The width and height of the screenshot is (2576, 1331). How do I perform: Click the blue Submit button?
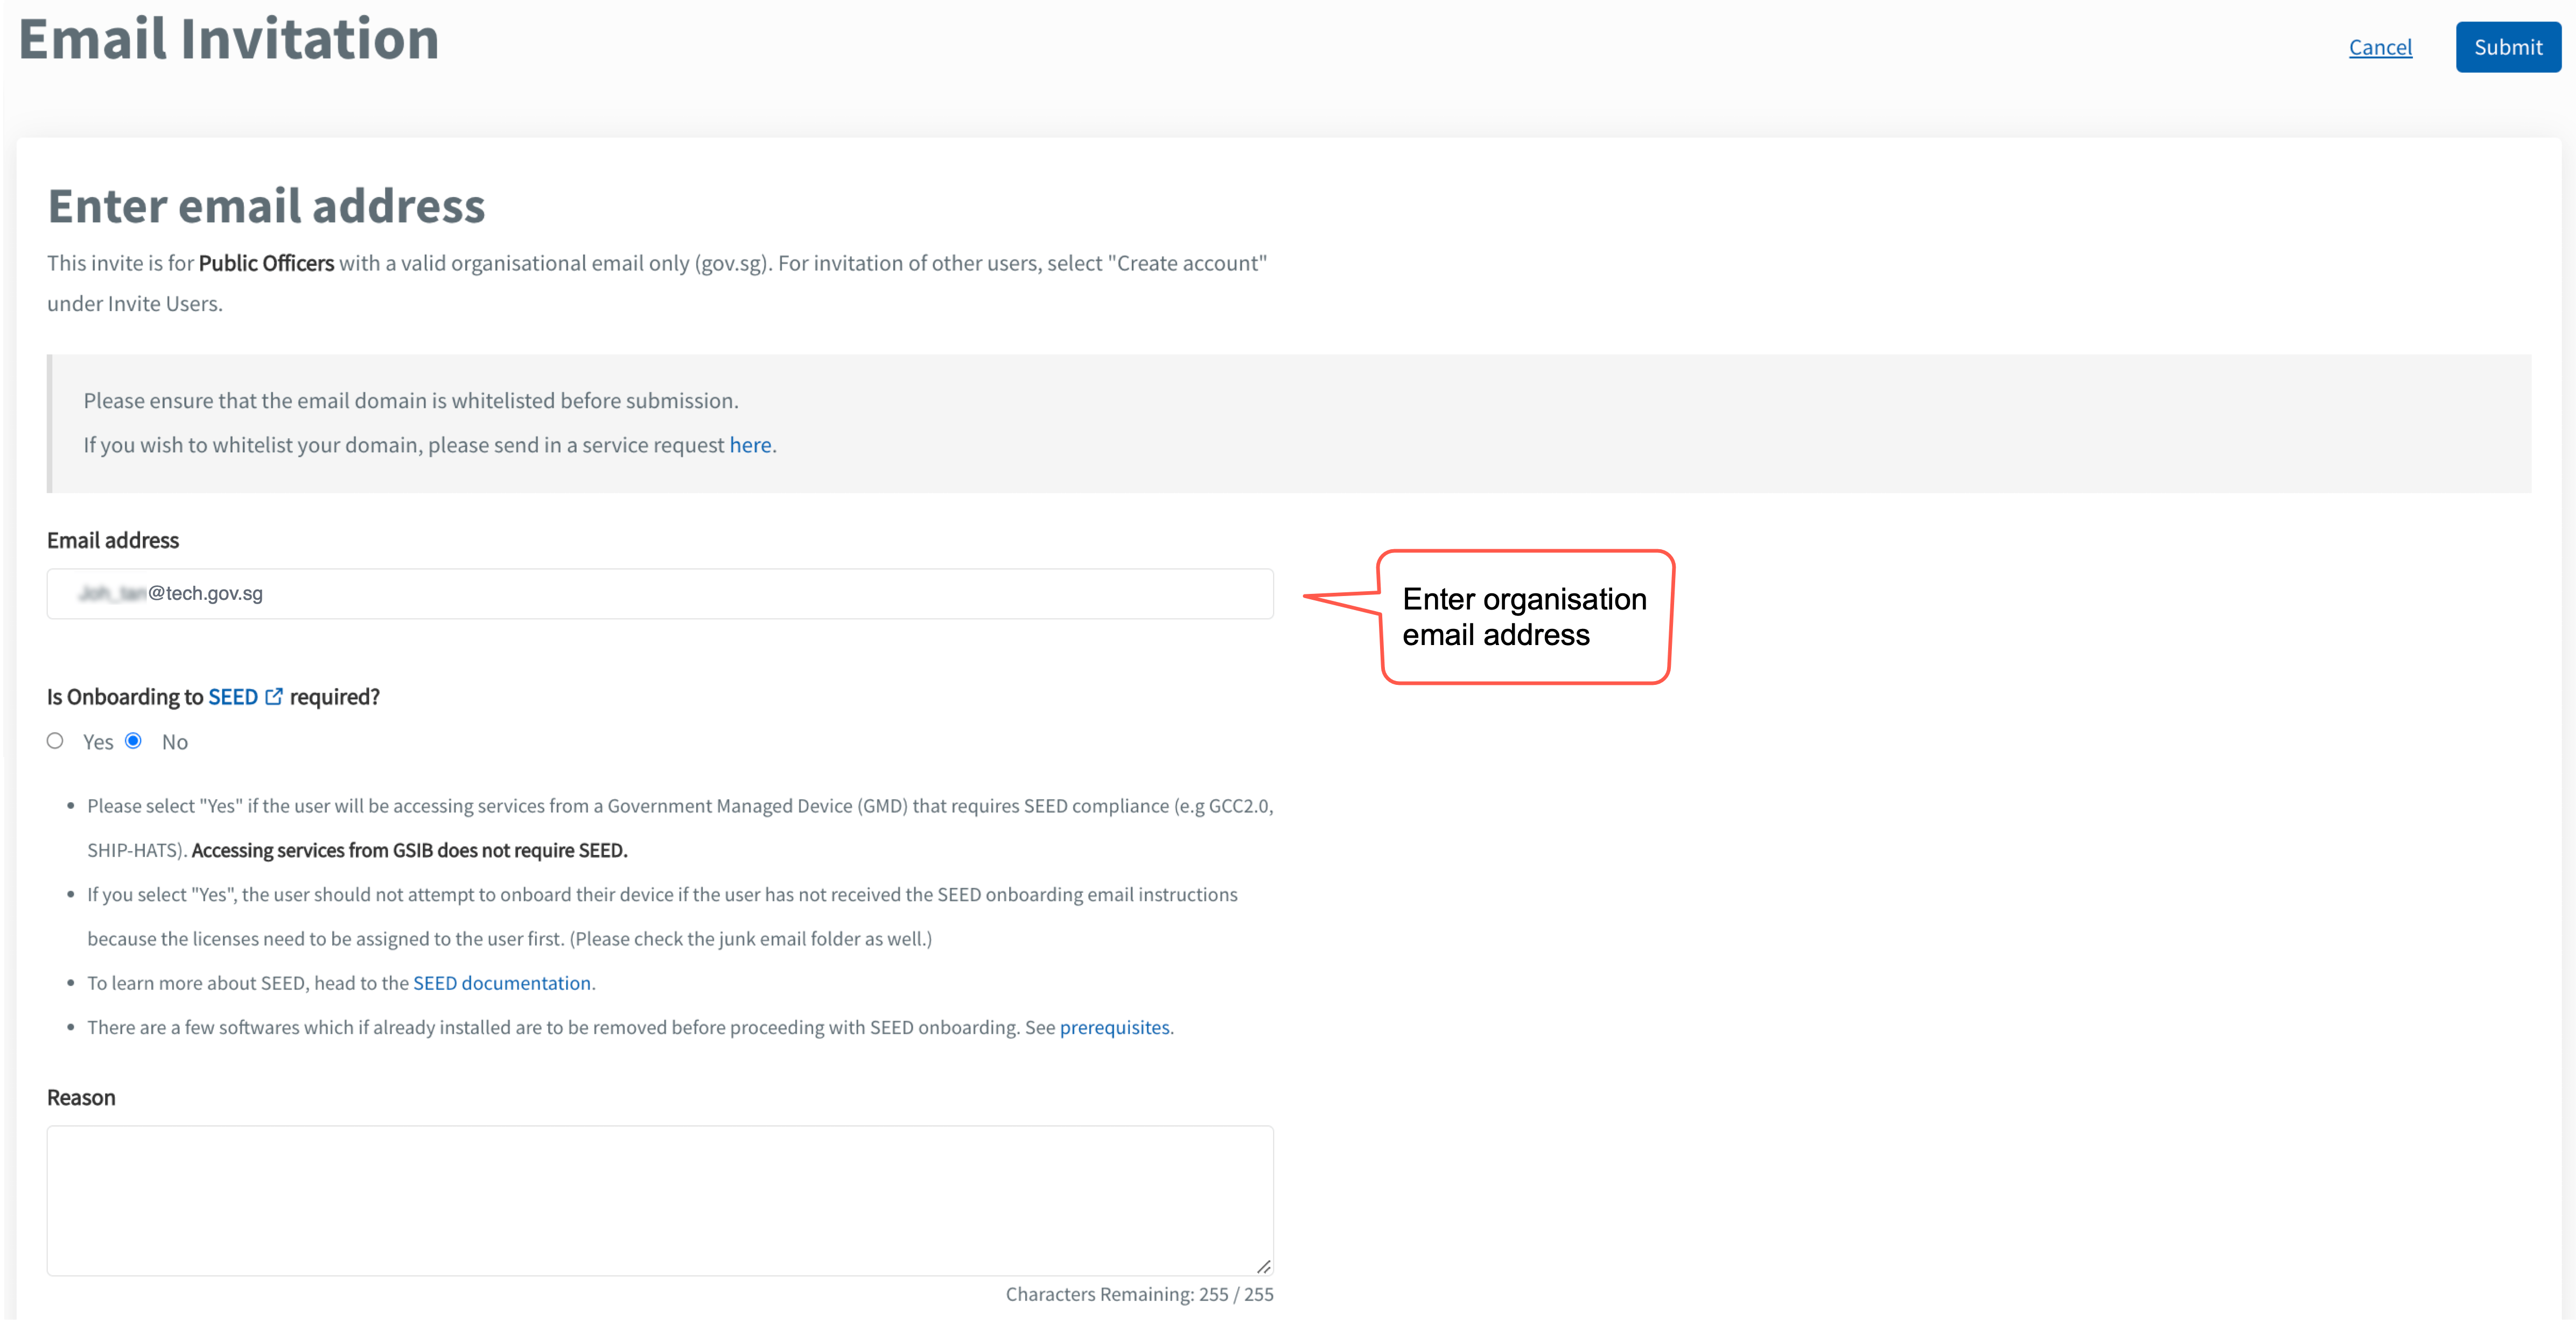tap(2507, 47)
